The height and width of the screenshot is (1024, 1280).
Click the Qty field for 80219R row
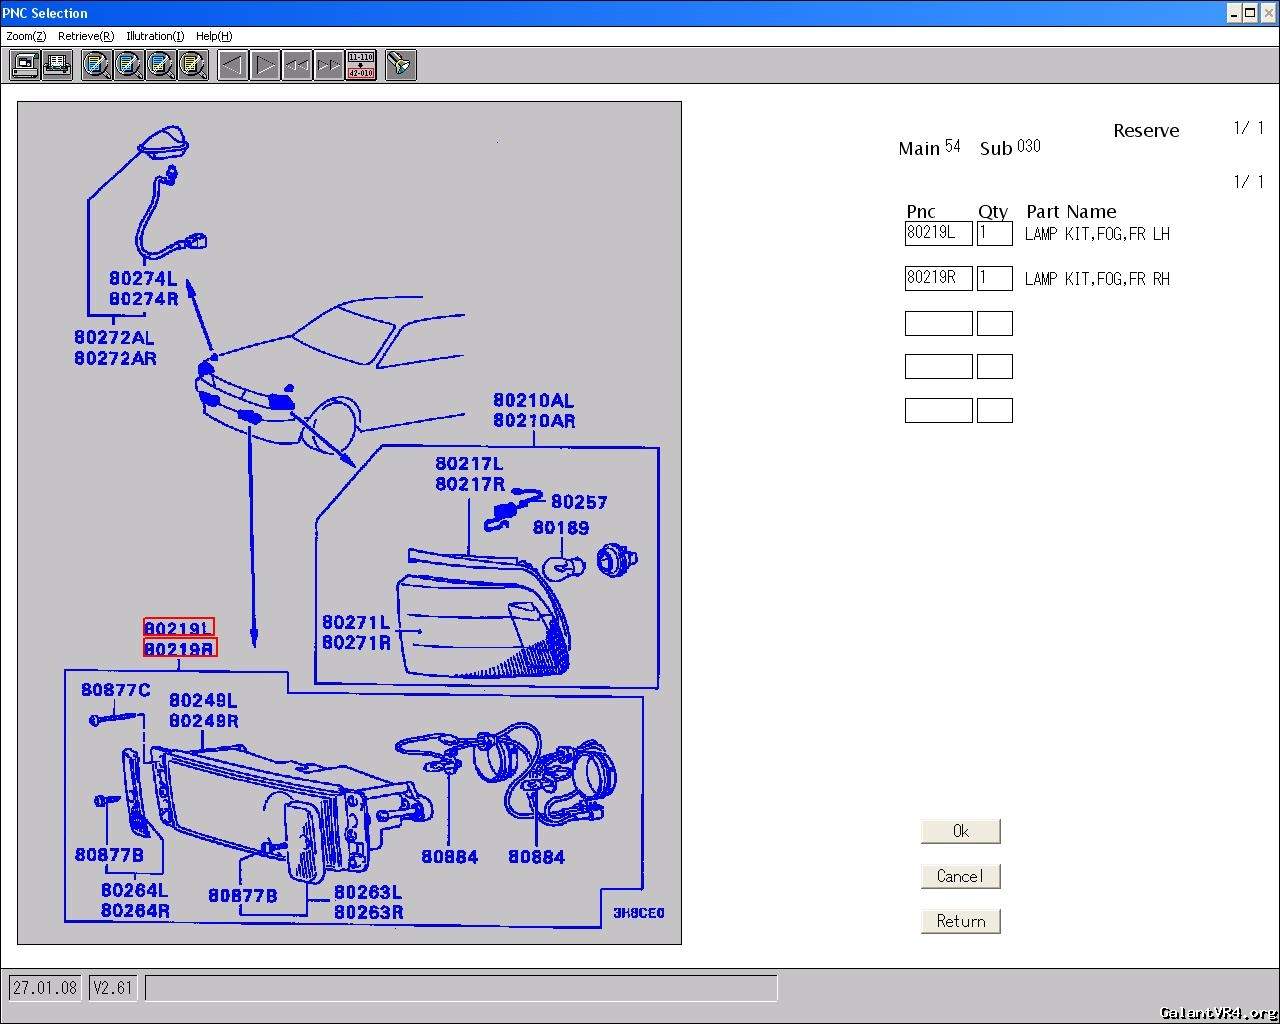click(994, 278)
